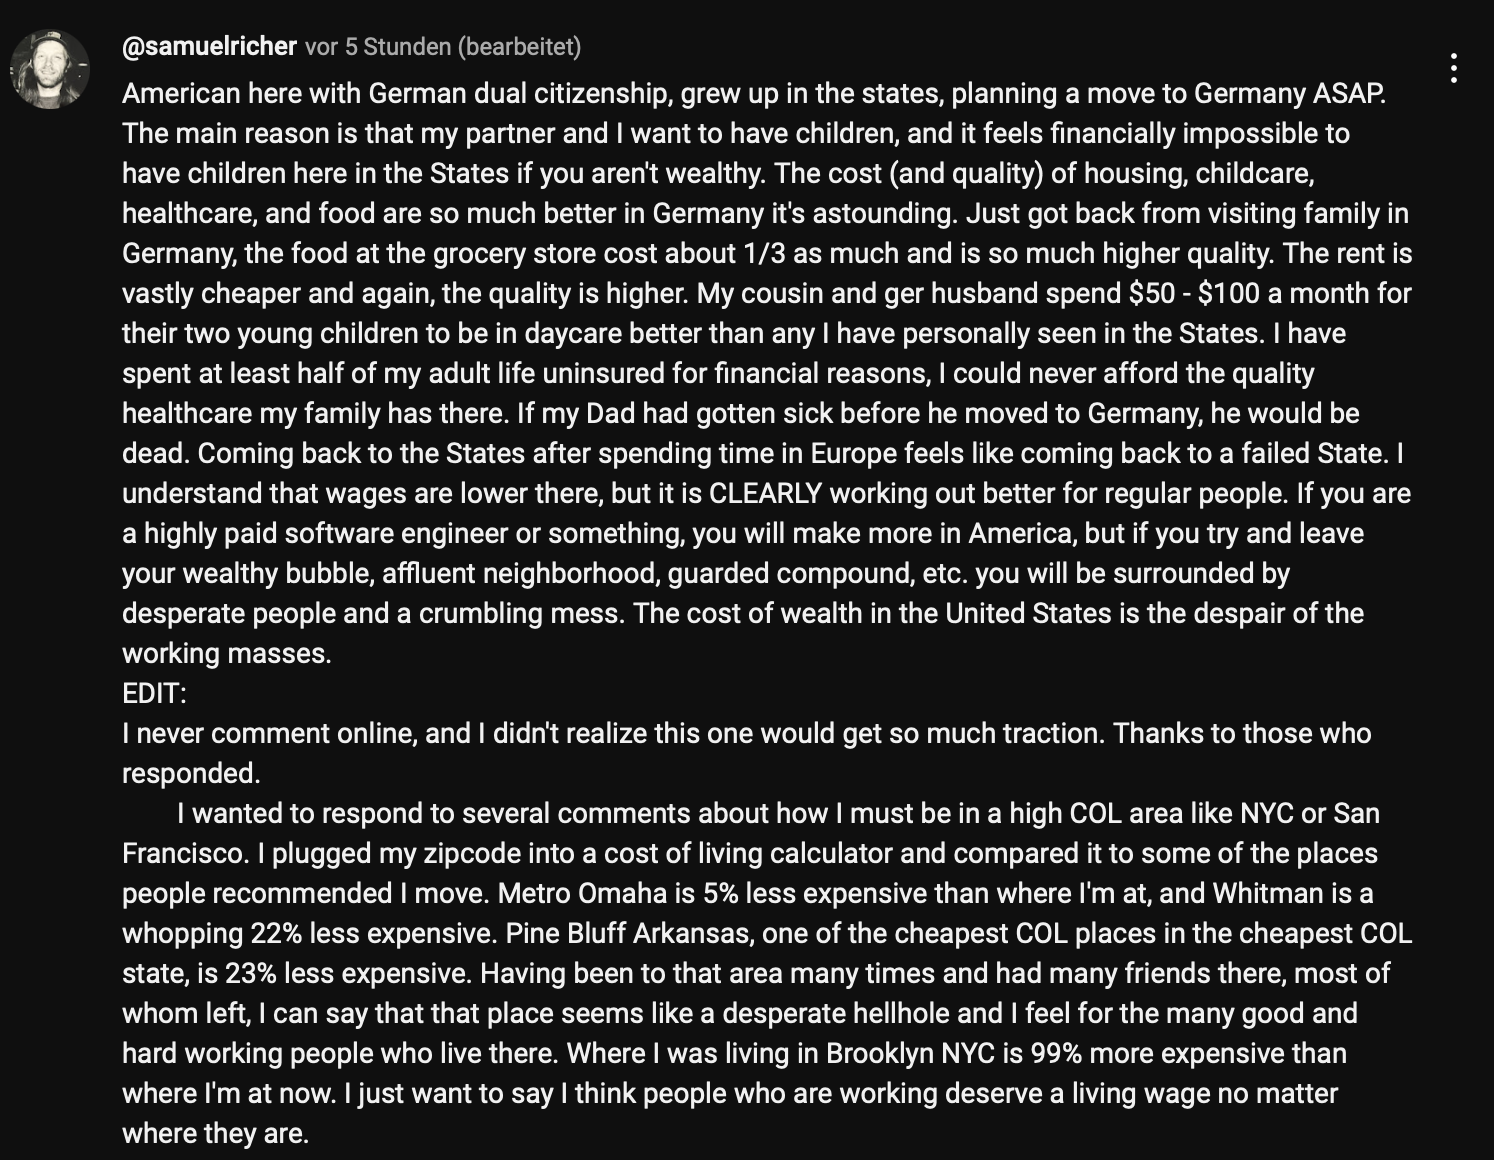Open the three-dot comment options menu

[1453, 68]
